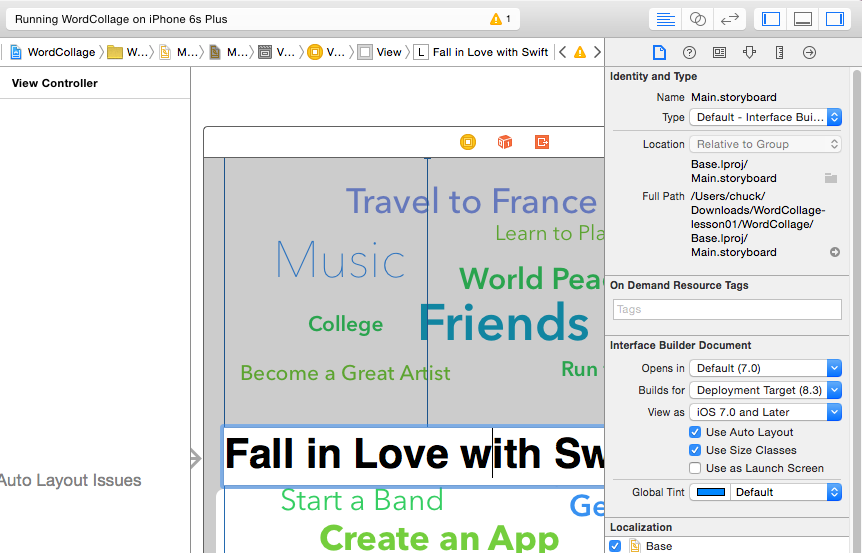Image resolution: width=862 pixels, height=553 pixels.
Task: Click the warning icon in status bar
Action: click(x=496, y=19)
